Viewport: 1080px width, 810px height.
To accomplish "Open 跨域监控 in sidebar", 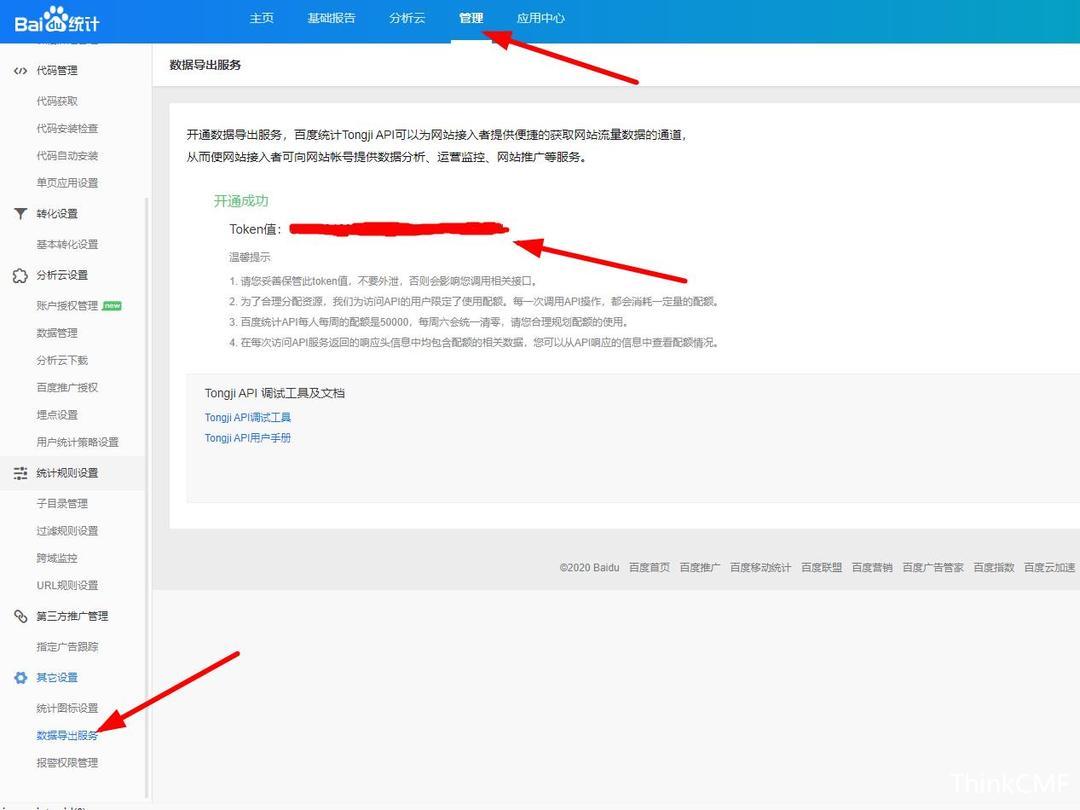I will (x=57, y=558).
